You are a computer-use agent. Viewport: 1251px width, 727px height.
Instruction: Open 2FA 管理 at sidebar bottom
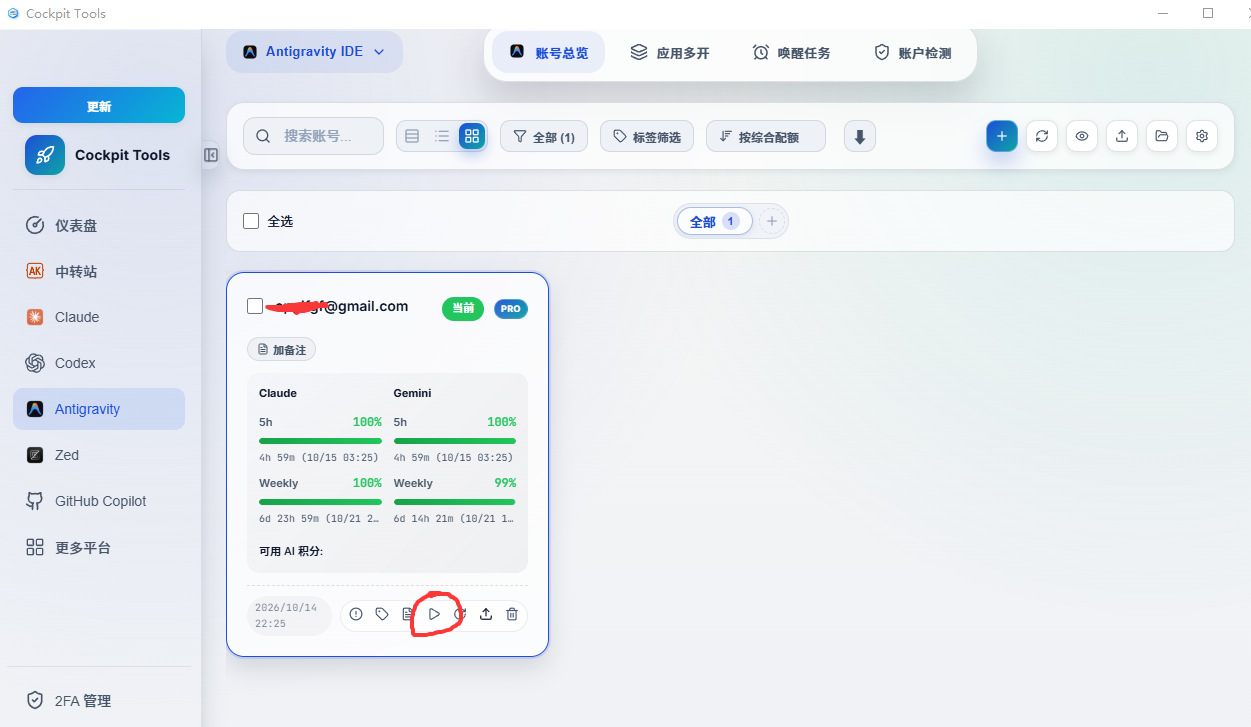(98, 701)
